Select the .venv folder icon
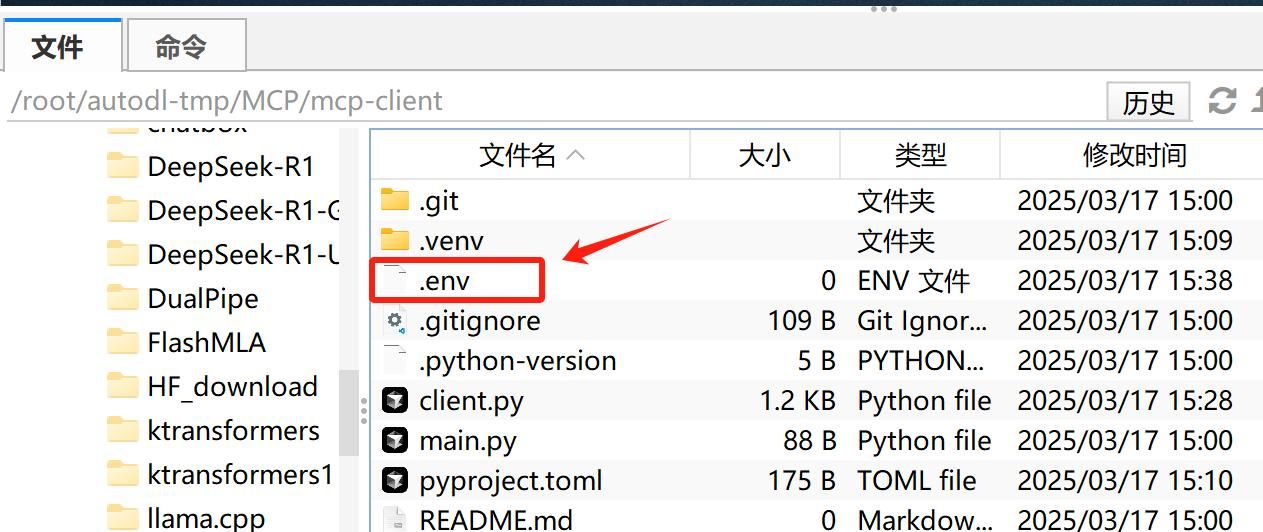The width and height of the screenshot is (1263, 532). (x=395, y=240)
